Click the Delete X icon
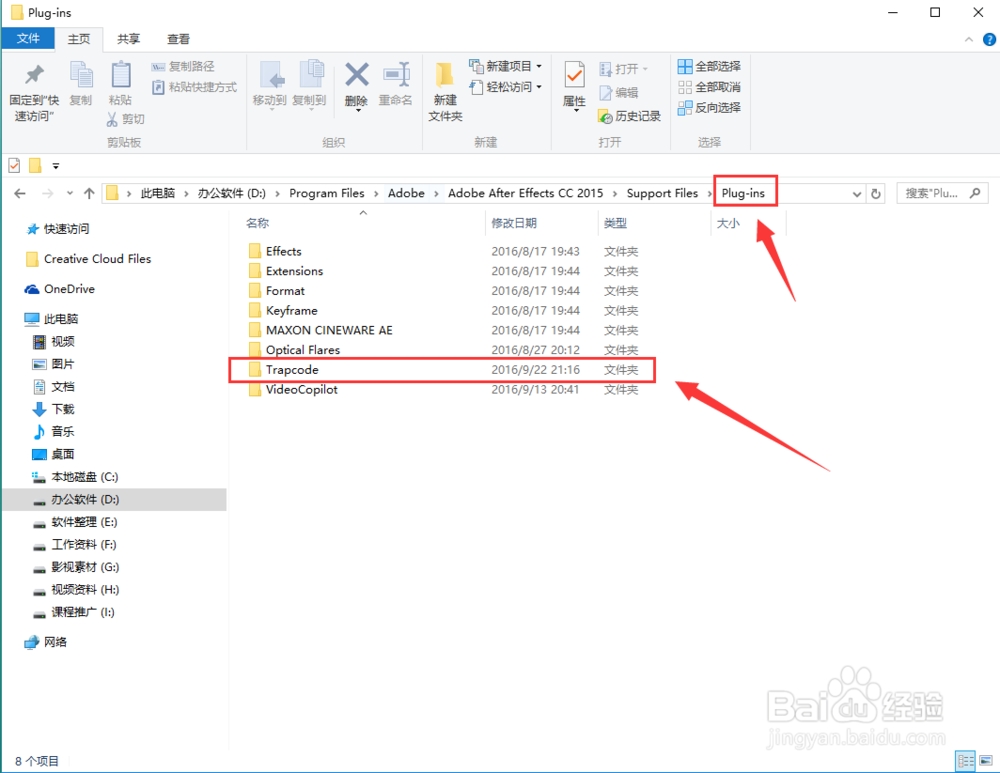1000x773 pixels. 357,75
